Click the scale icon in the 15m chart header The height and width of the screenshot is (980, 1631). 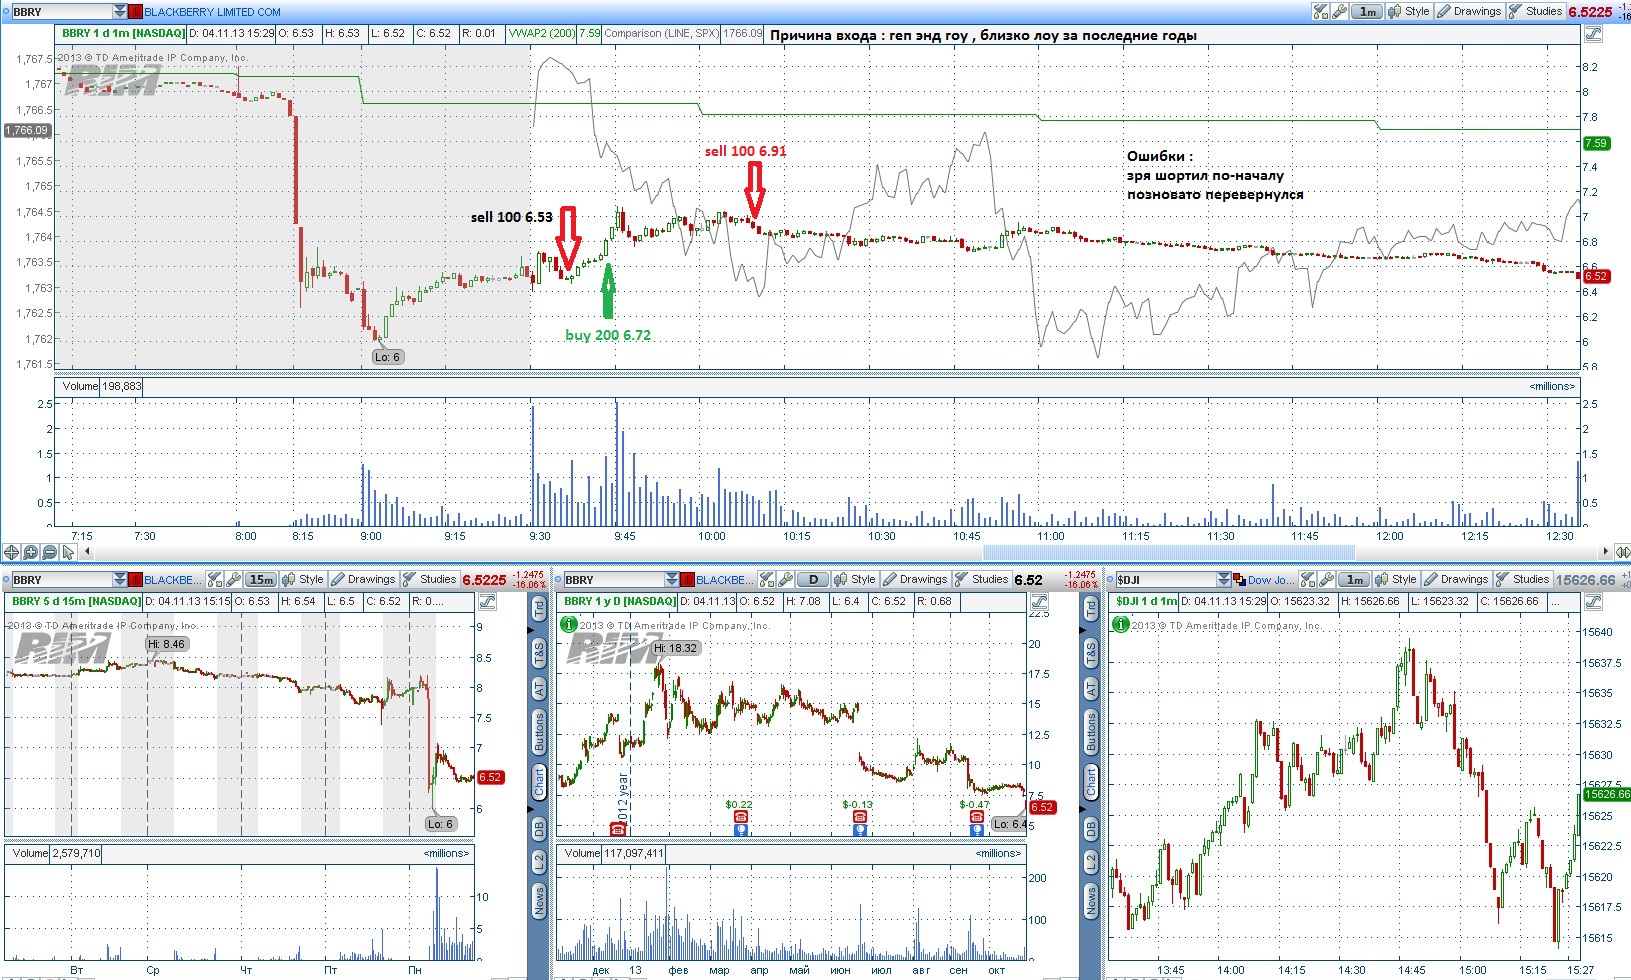487,602
